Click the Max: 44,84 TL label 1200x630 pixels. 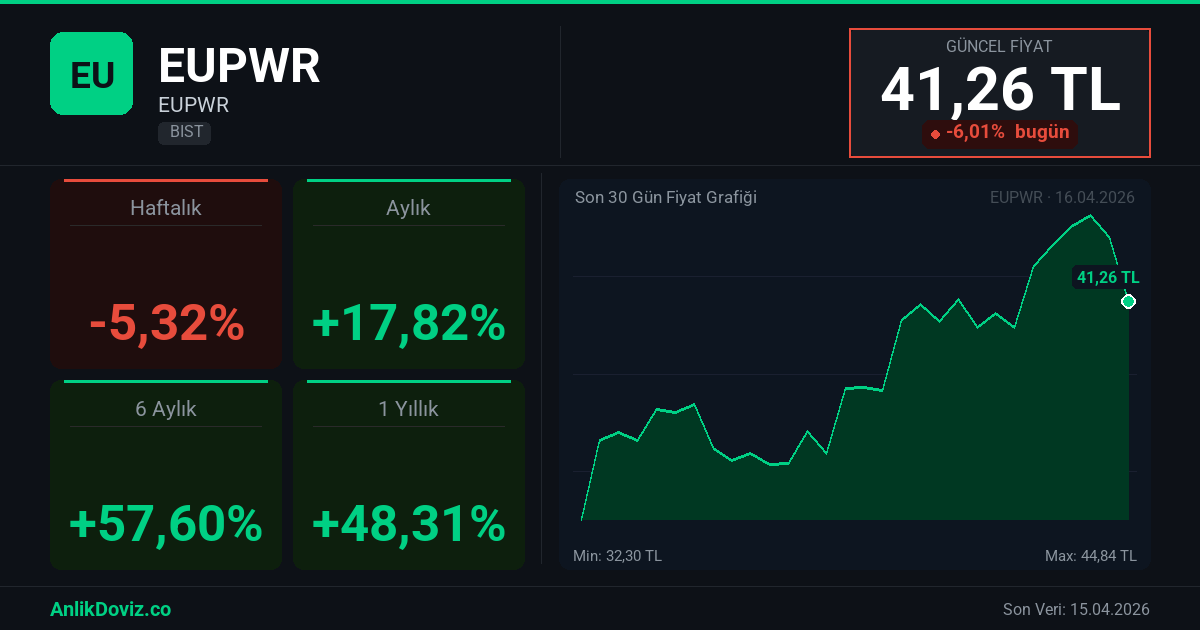pyautogui.click(x=1090, y=556)
